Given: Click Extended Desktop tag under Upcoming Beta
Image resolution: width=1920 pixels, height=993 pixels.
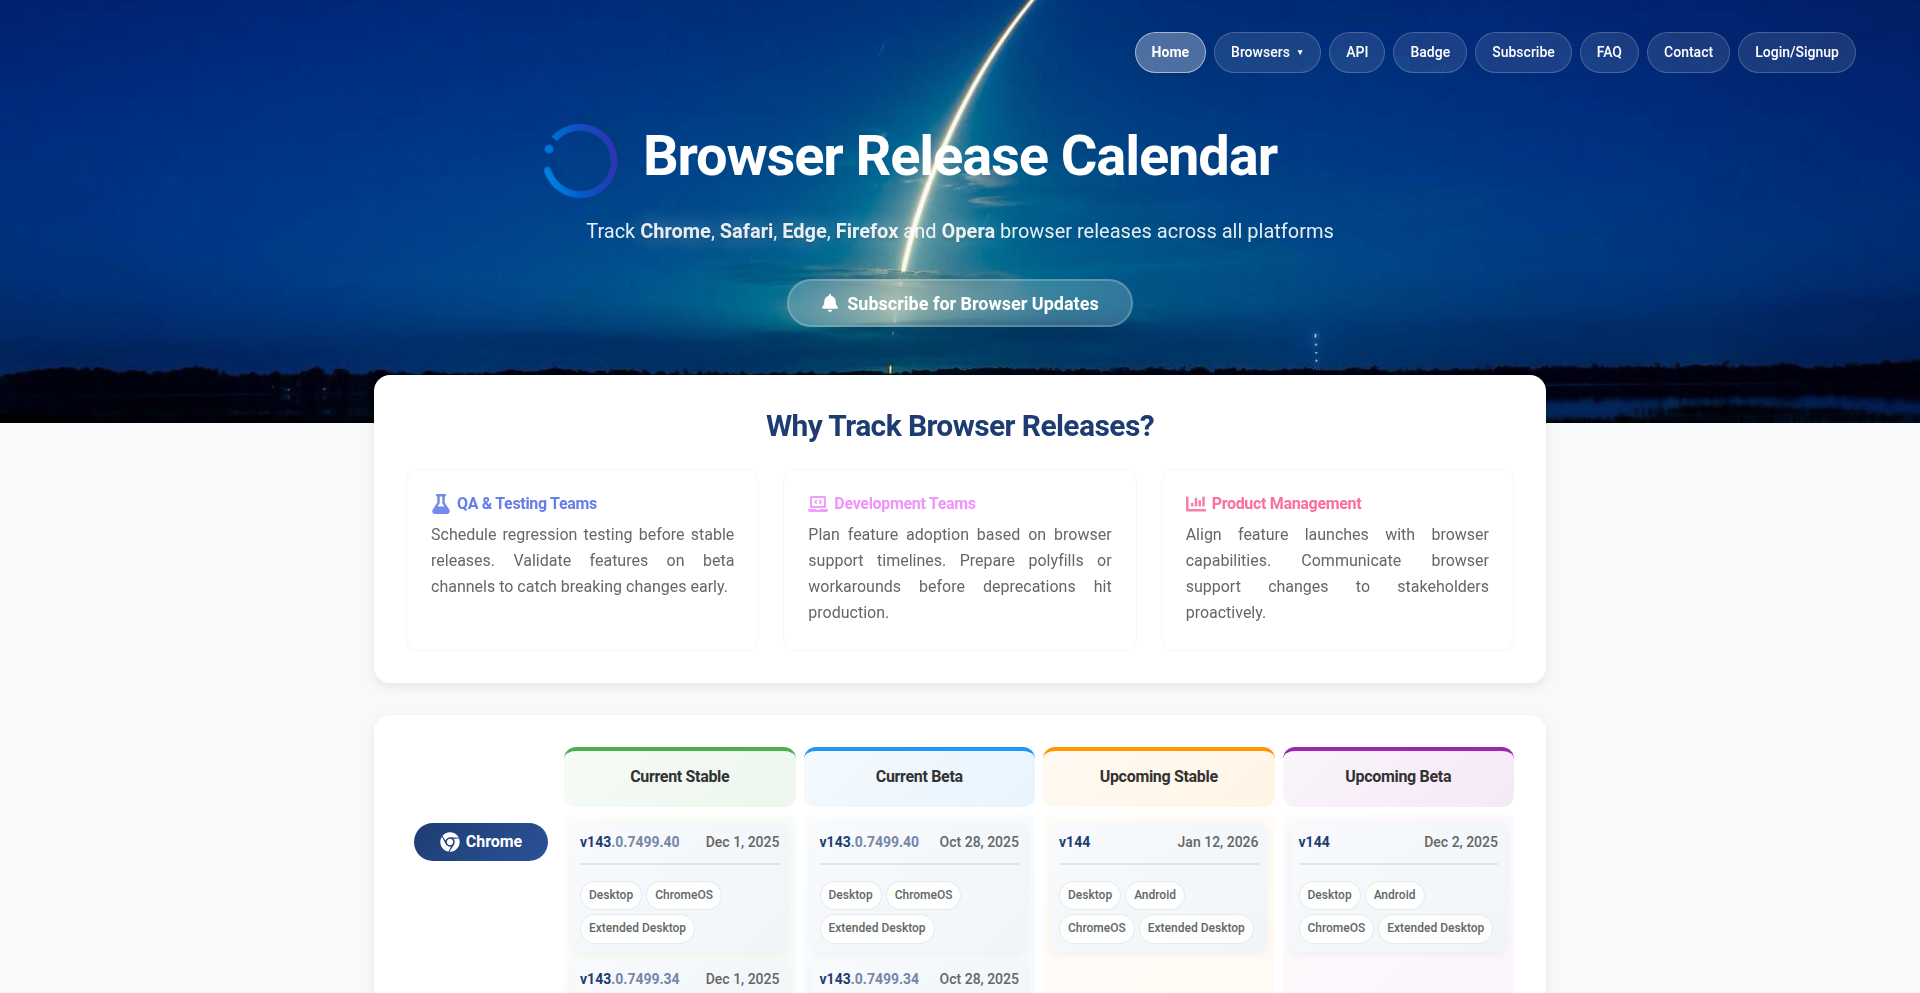Looking at the screenshot, I should coord(1435,928).
